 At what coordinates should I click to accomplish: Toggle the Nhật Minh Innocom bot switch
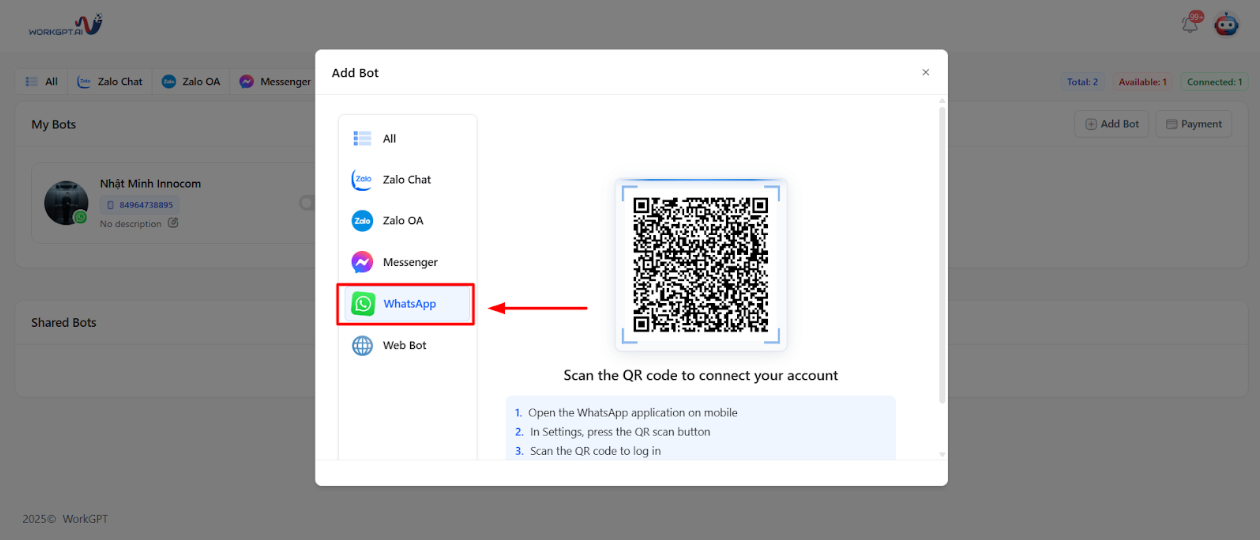pyautogui.click(x=307, y=203)
